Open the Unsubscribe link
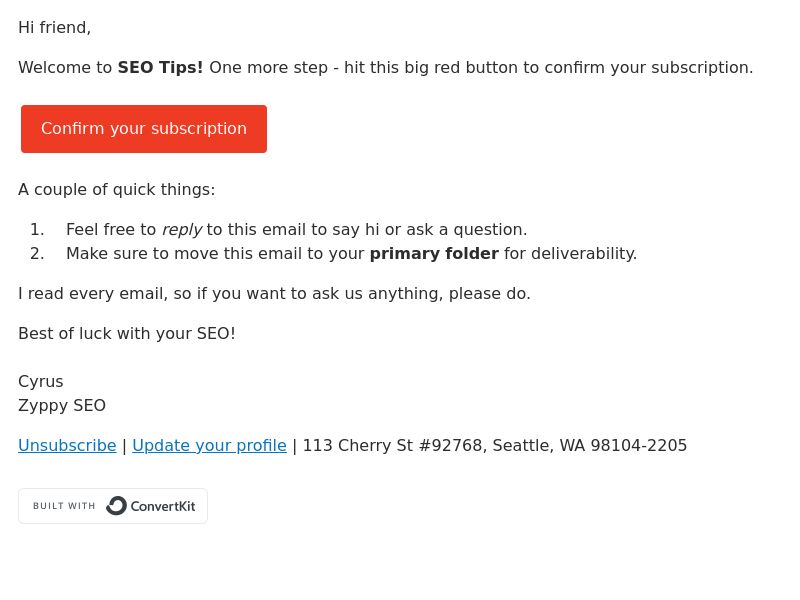This screenshot has height=600, width=800. (x=67, y=445)
